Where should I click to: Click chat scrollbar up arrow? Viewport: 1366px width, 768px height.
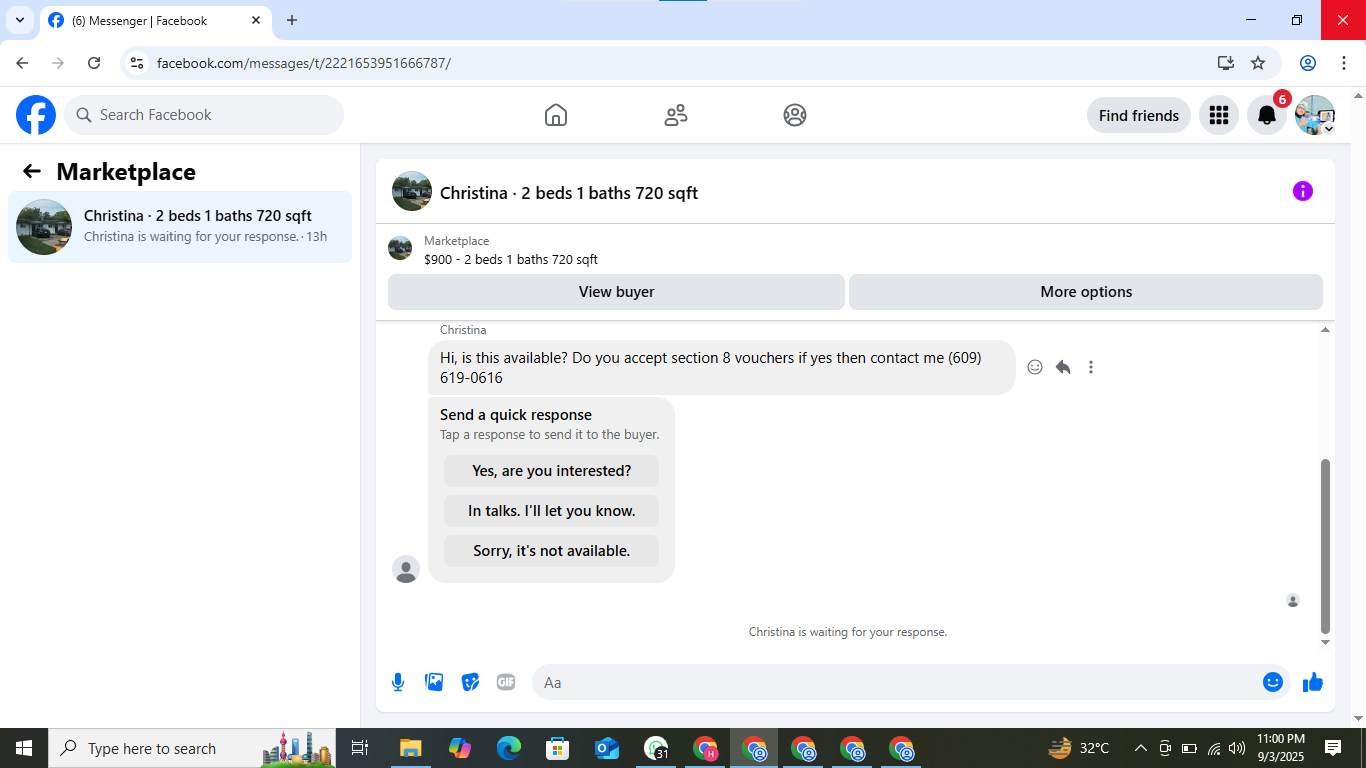[x=1326, y=329]
